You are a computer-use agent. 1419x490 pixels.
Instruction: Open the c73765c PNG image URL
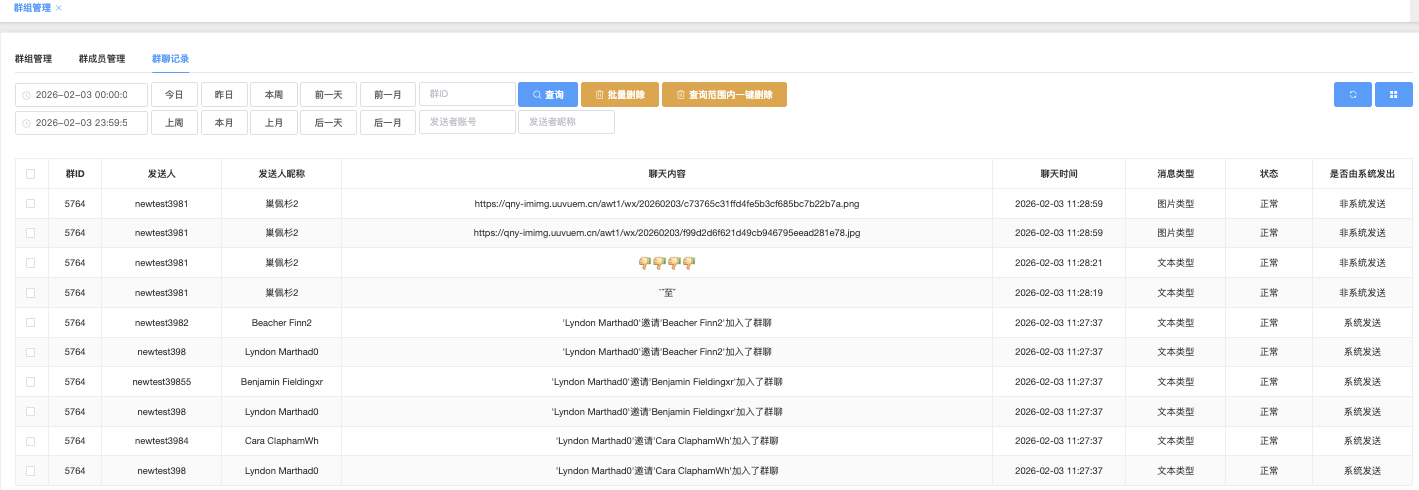point(666,204)
